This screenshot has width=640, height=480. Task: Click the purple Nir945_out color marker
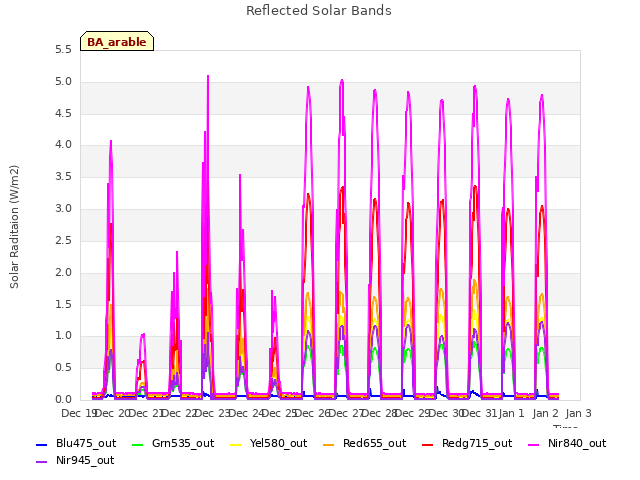click(x=42, y=462)
